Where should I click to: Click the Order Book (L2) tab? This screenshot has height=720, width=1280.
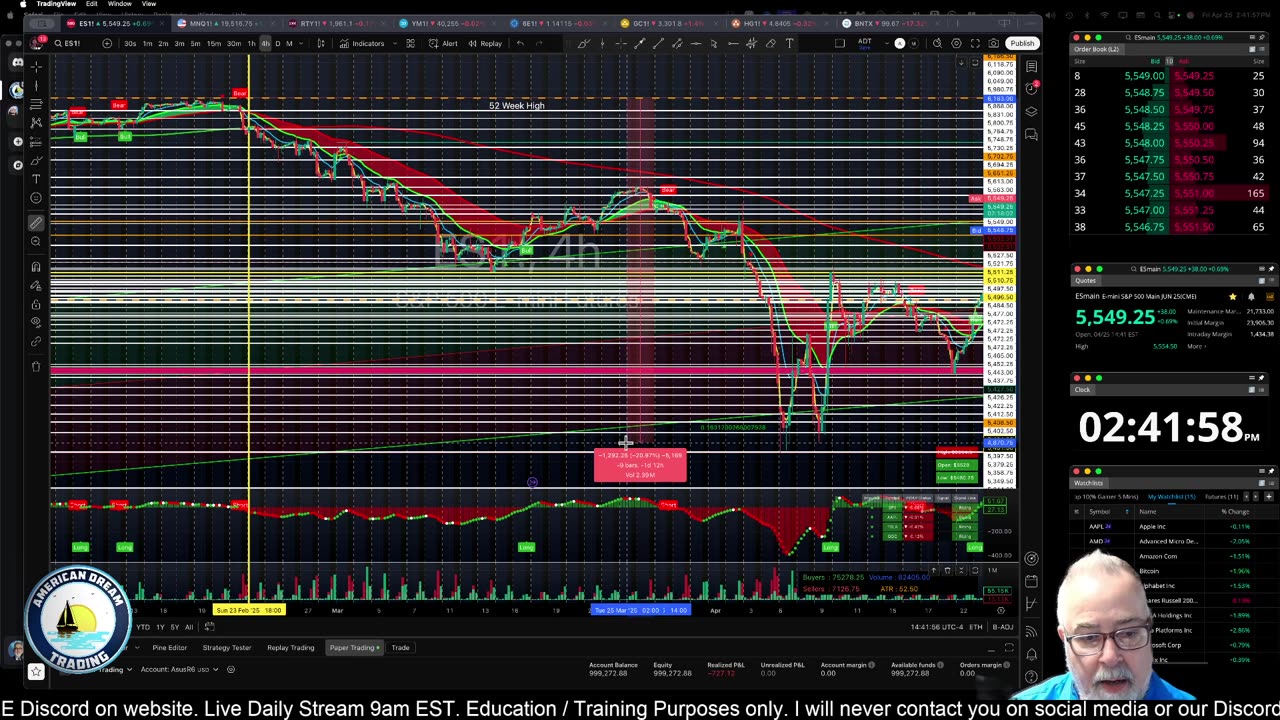tap(1099, 49)
